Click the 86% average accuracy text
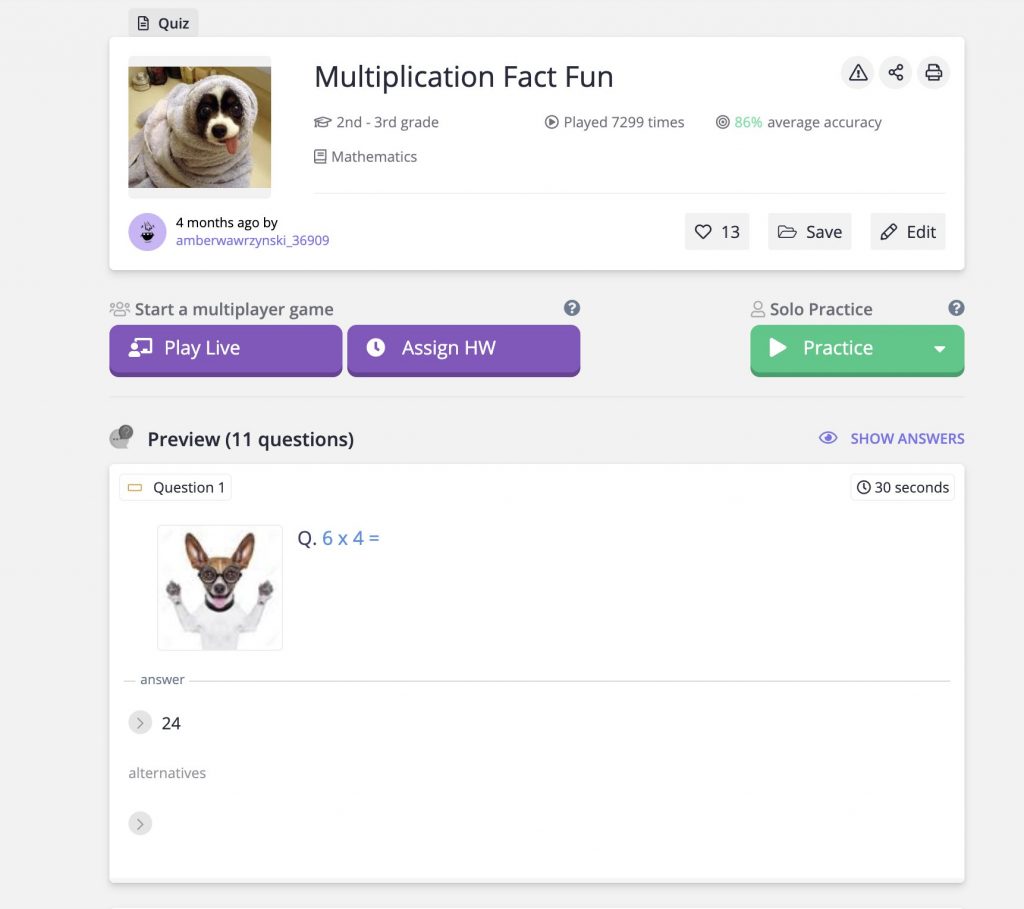This screenshot has width=1024, height=909. 799,122
